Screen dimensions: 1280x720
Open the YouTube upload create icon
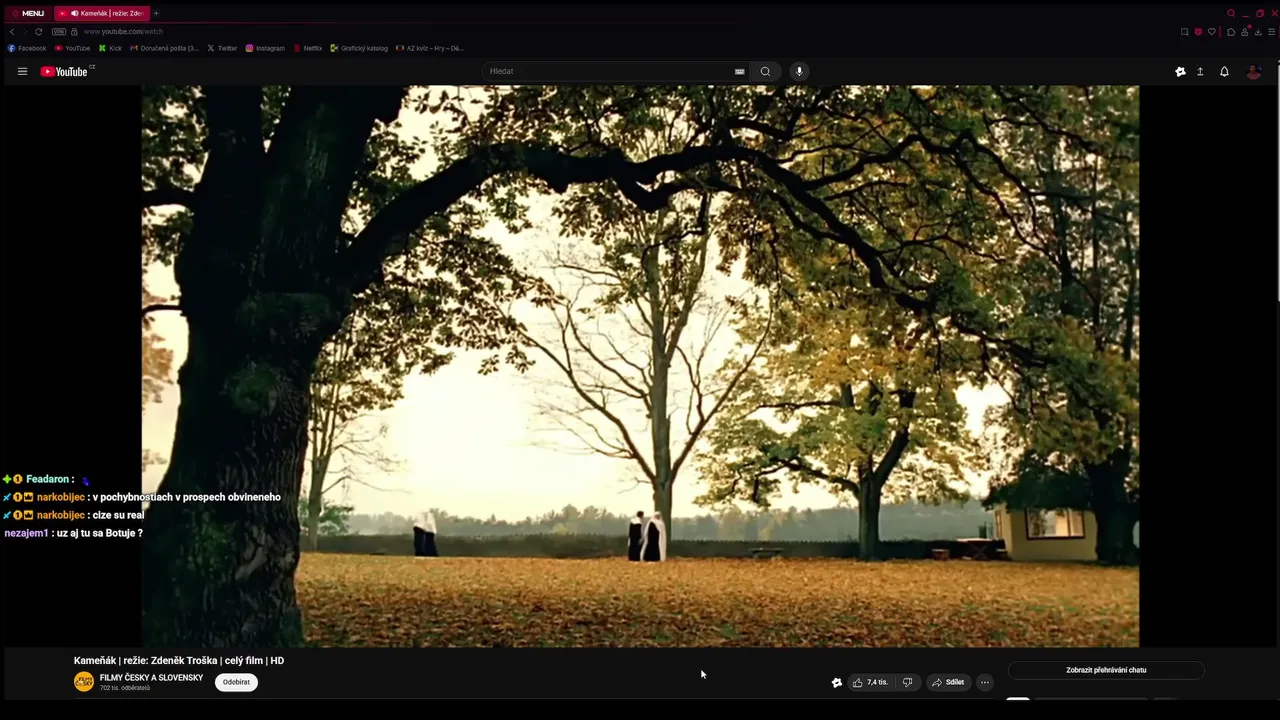(1200, 71)
